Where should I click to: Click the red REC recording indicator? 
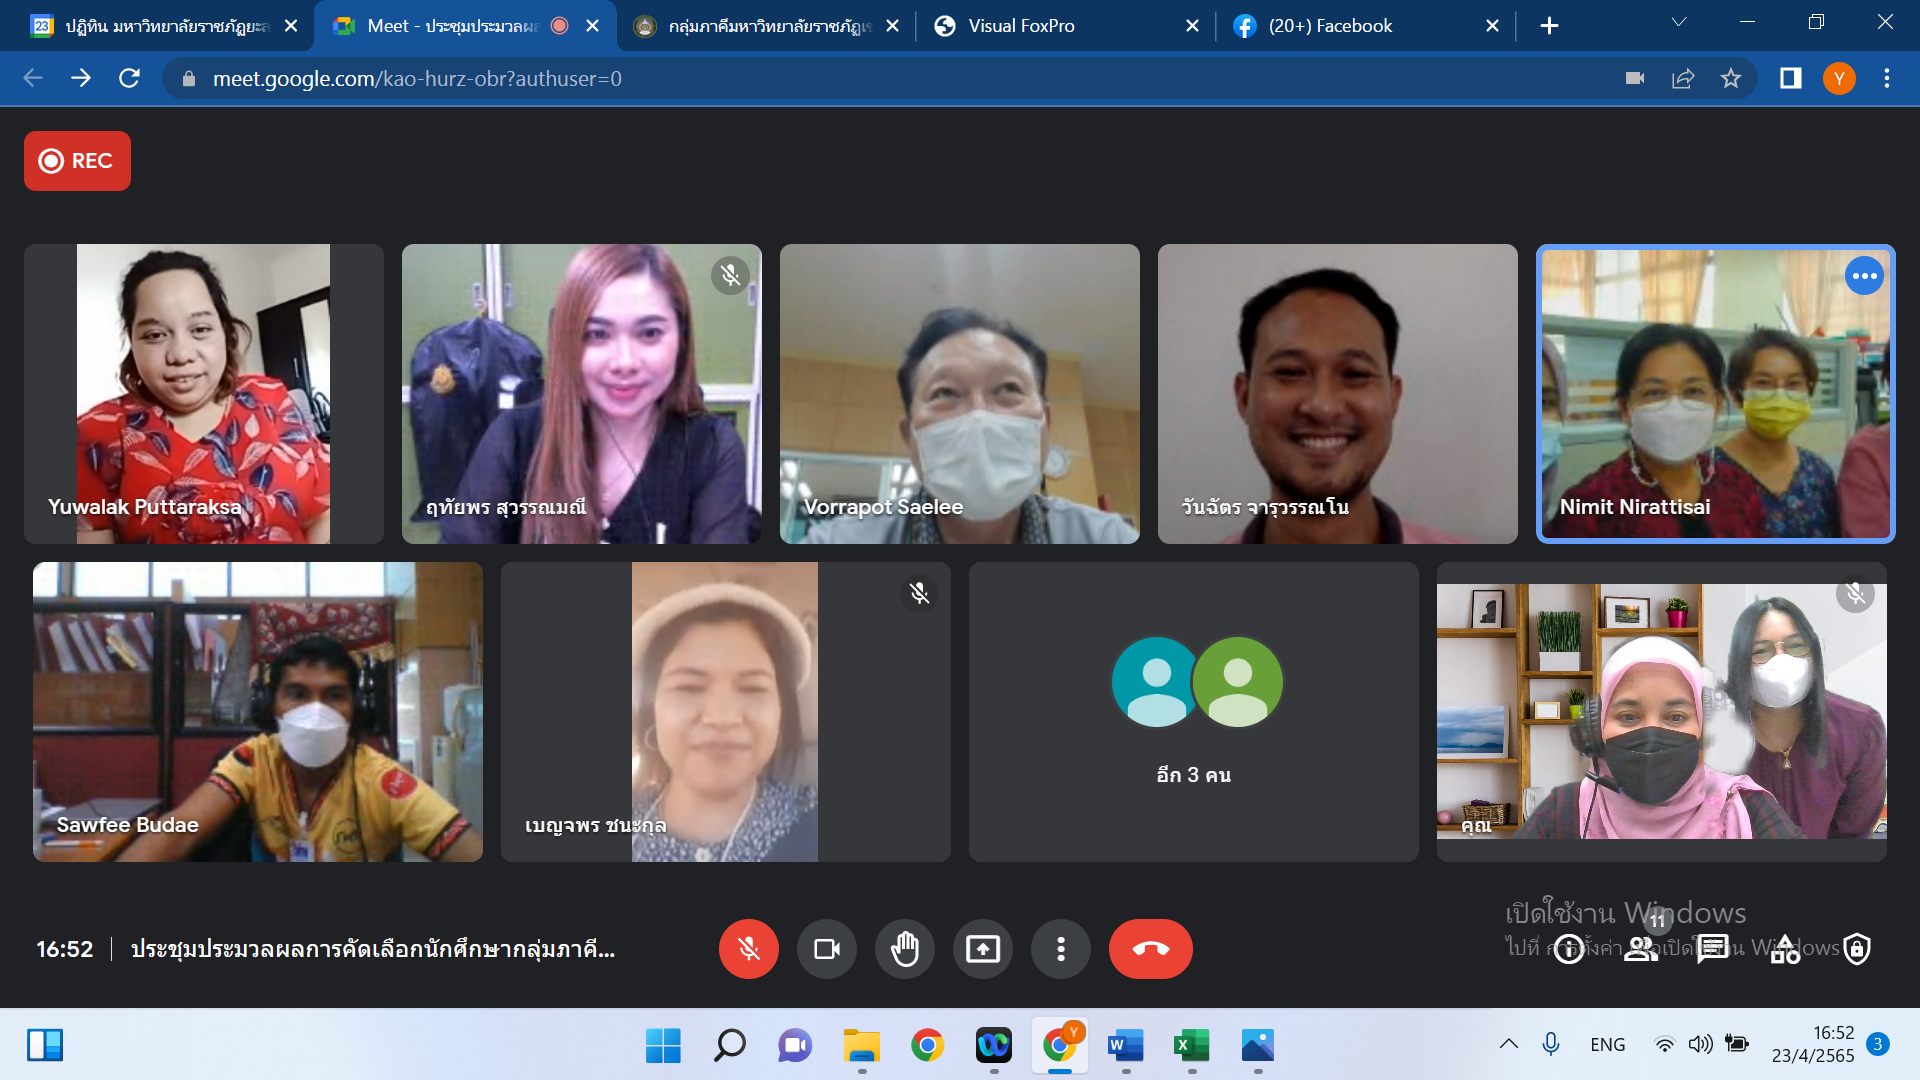coord(77,161)
